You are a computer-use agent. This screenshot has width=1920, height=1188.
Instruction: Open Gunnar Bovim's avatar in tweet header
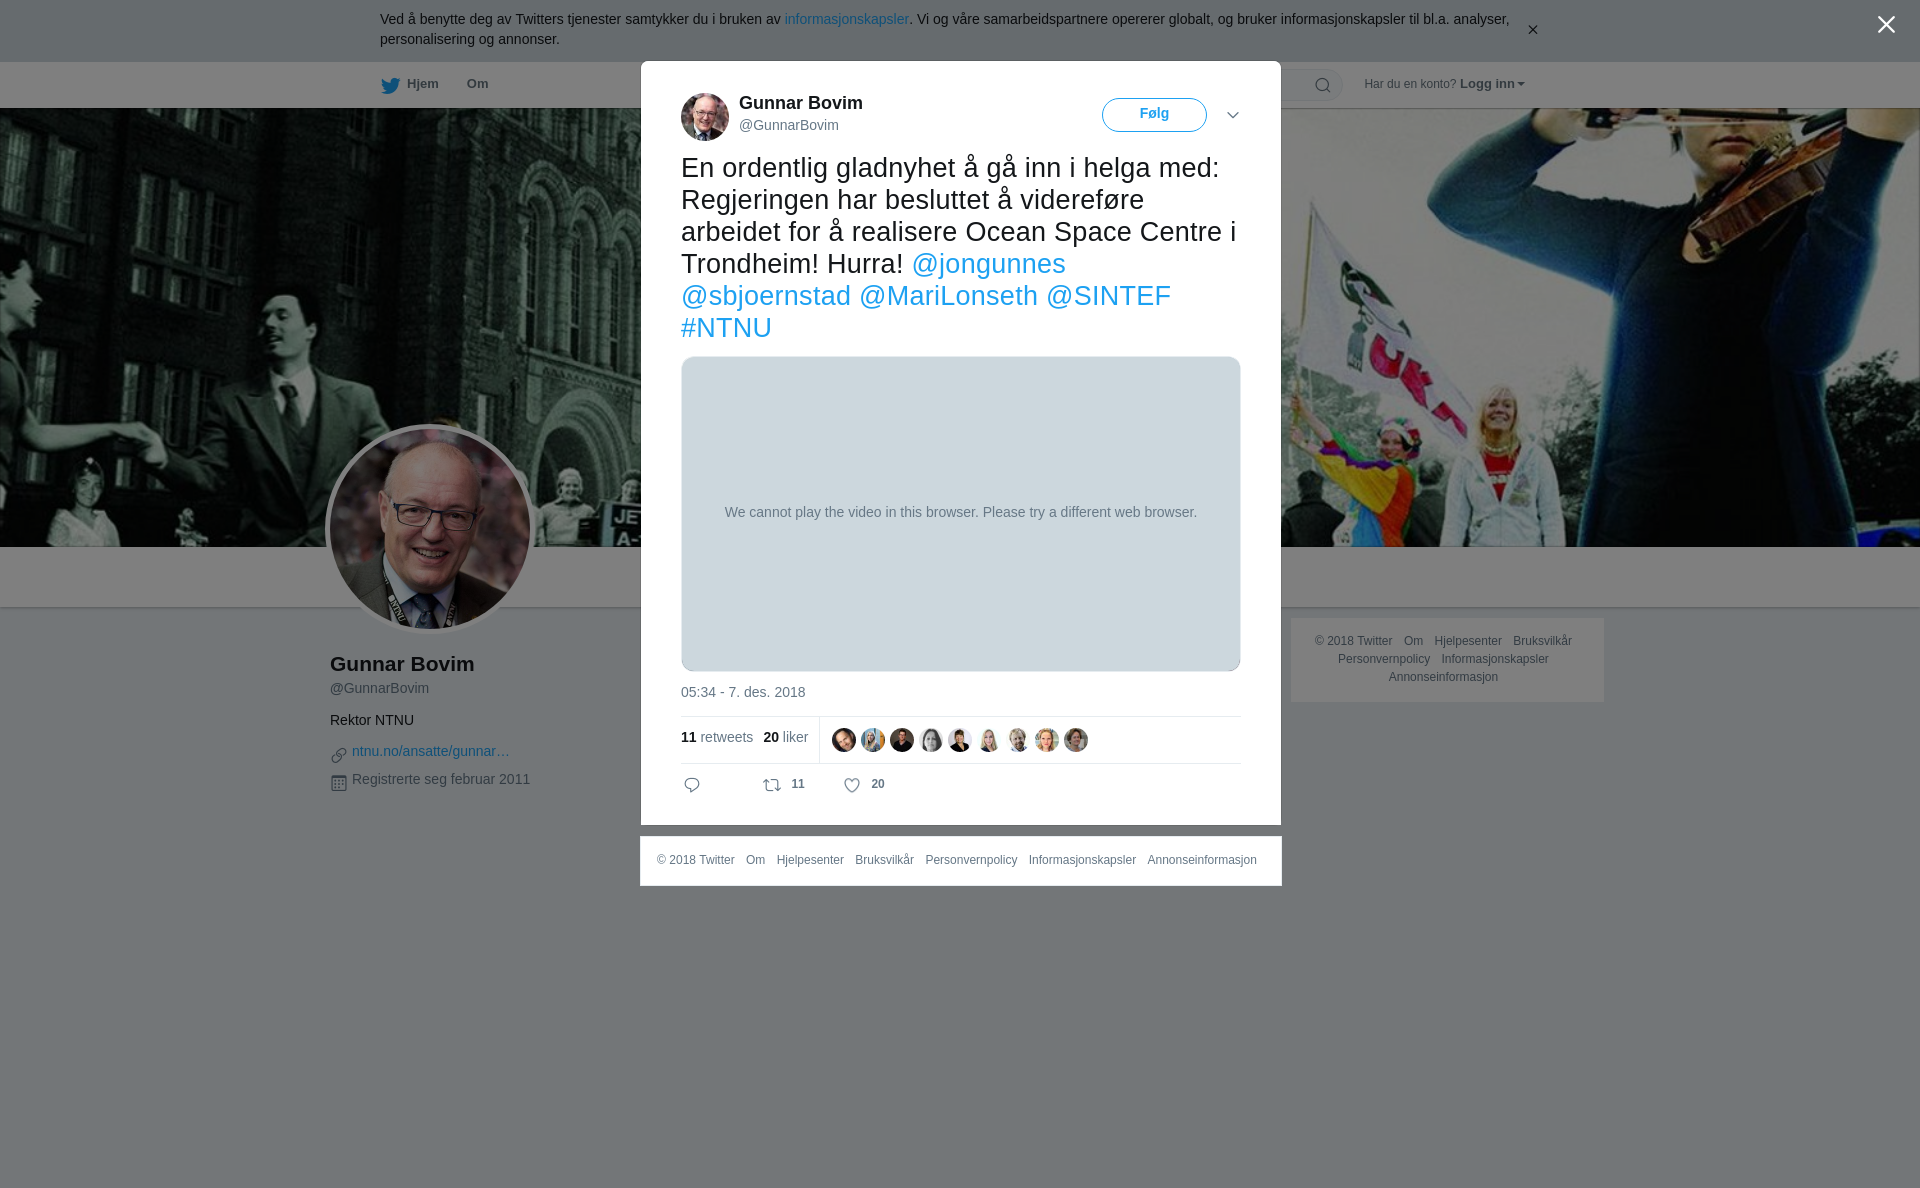(x=705, y=117)
